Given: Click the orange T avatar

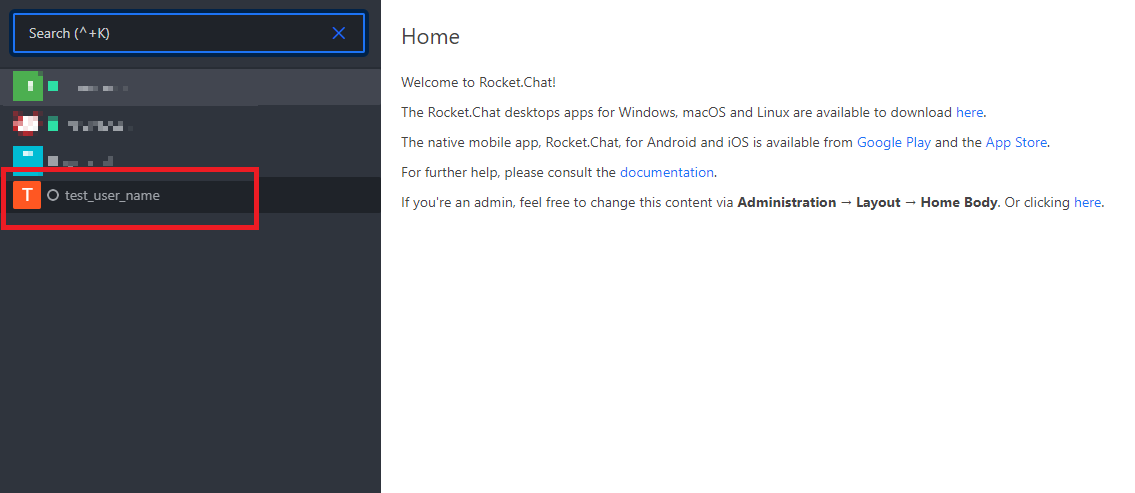Looking at the screenshot, I should pyautogui.click(x=27, y=195).
